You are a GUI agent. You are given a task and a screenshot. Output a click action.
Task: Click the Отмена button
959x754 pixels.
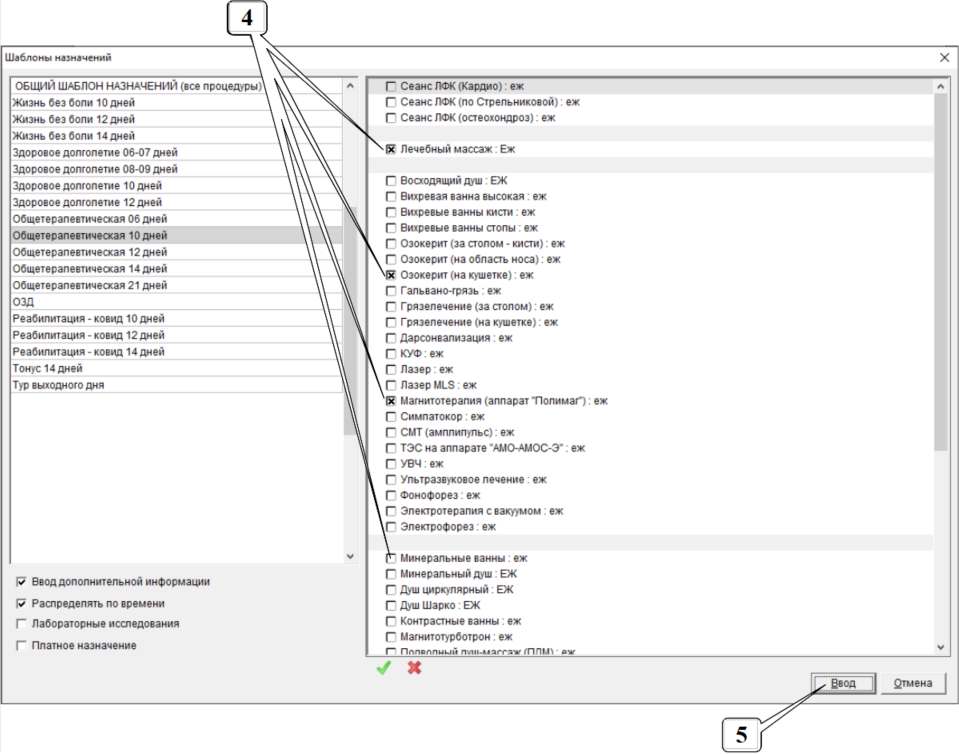913,683
